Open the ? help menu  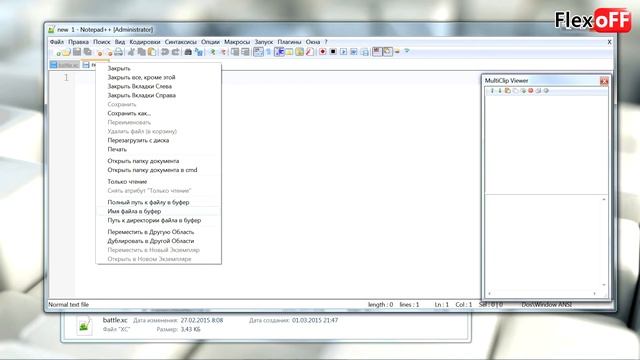(326, 42)
